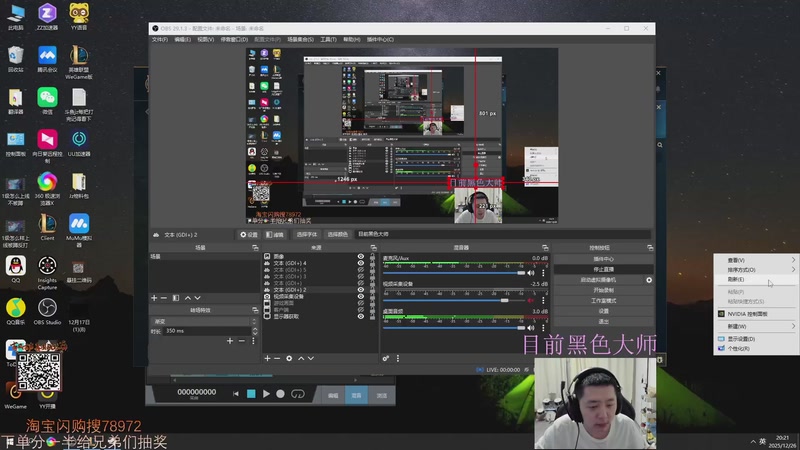The image size is (800, 450).
Task: Click 开始录制 start recording button
Action: tap(604, 290)
